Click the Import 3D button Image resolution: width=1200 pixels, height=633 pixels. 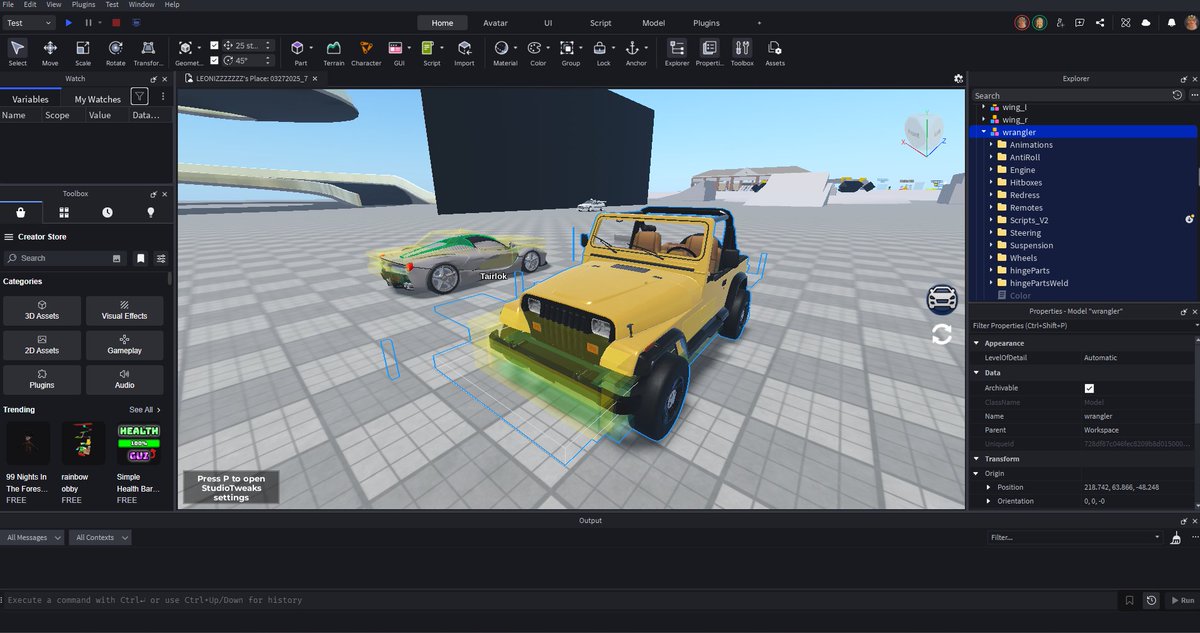464,52
